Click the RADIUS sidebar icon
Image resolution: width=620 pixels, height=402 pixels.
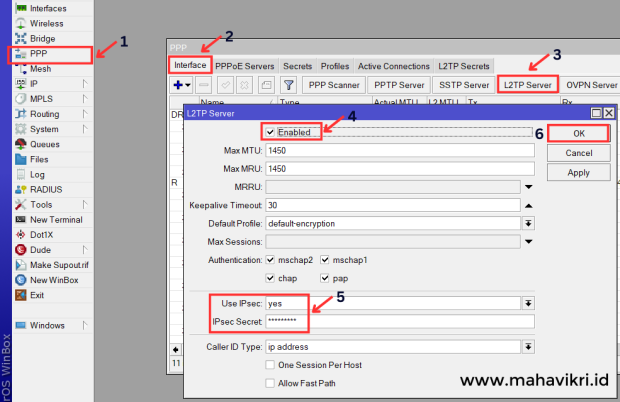(21, 189)
